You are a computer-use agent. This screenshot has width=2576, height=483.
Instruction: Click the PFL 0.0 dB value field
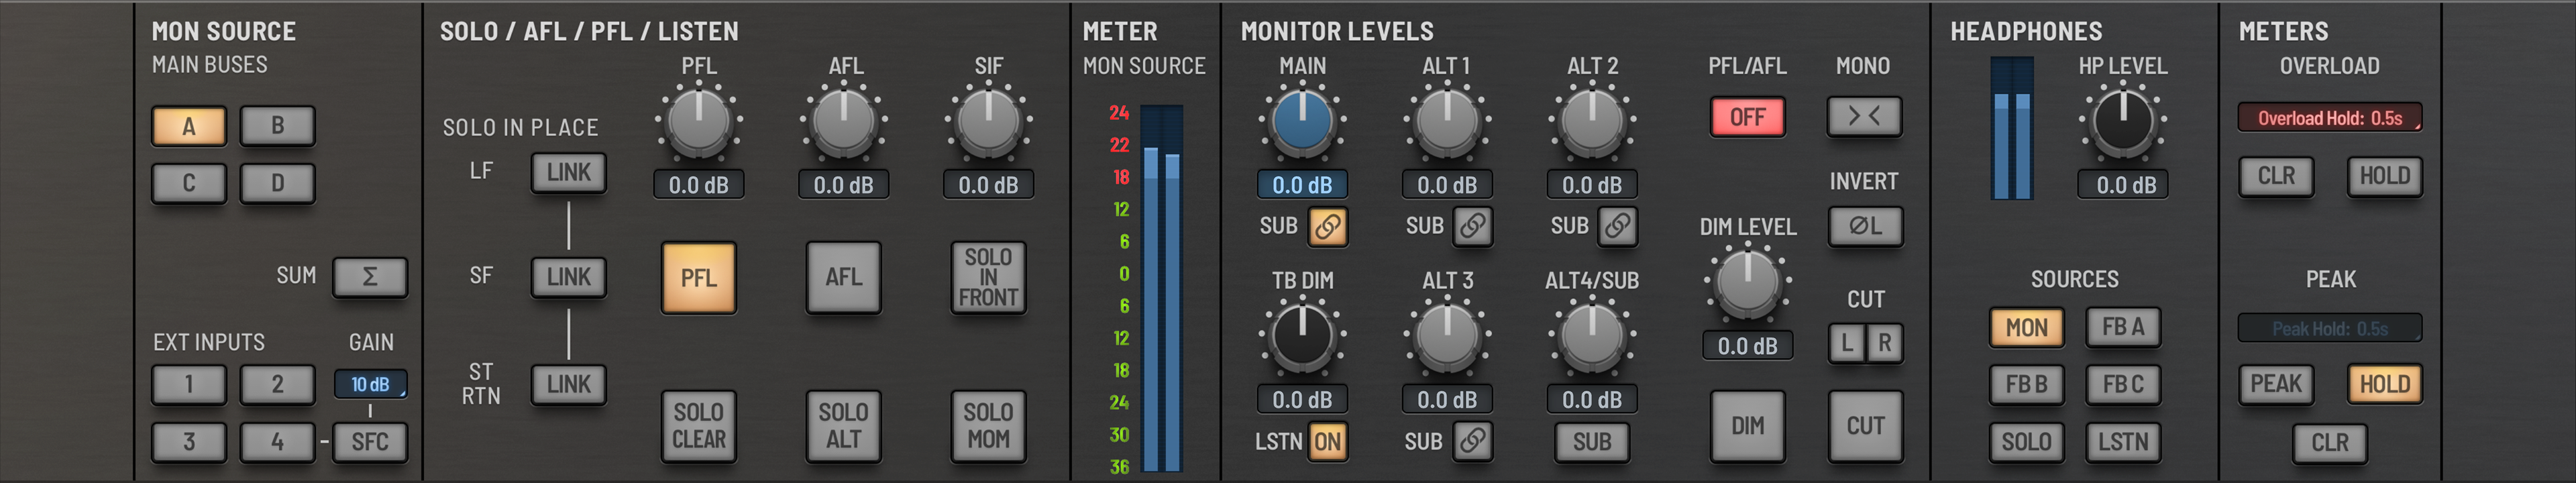pyautogui.click(x=699, y=185)
